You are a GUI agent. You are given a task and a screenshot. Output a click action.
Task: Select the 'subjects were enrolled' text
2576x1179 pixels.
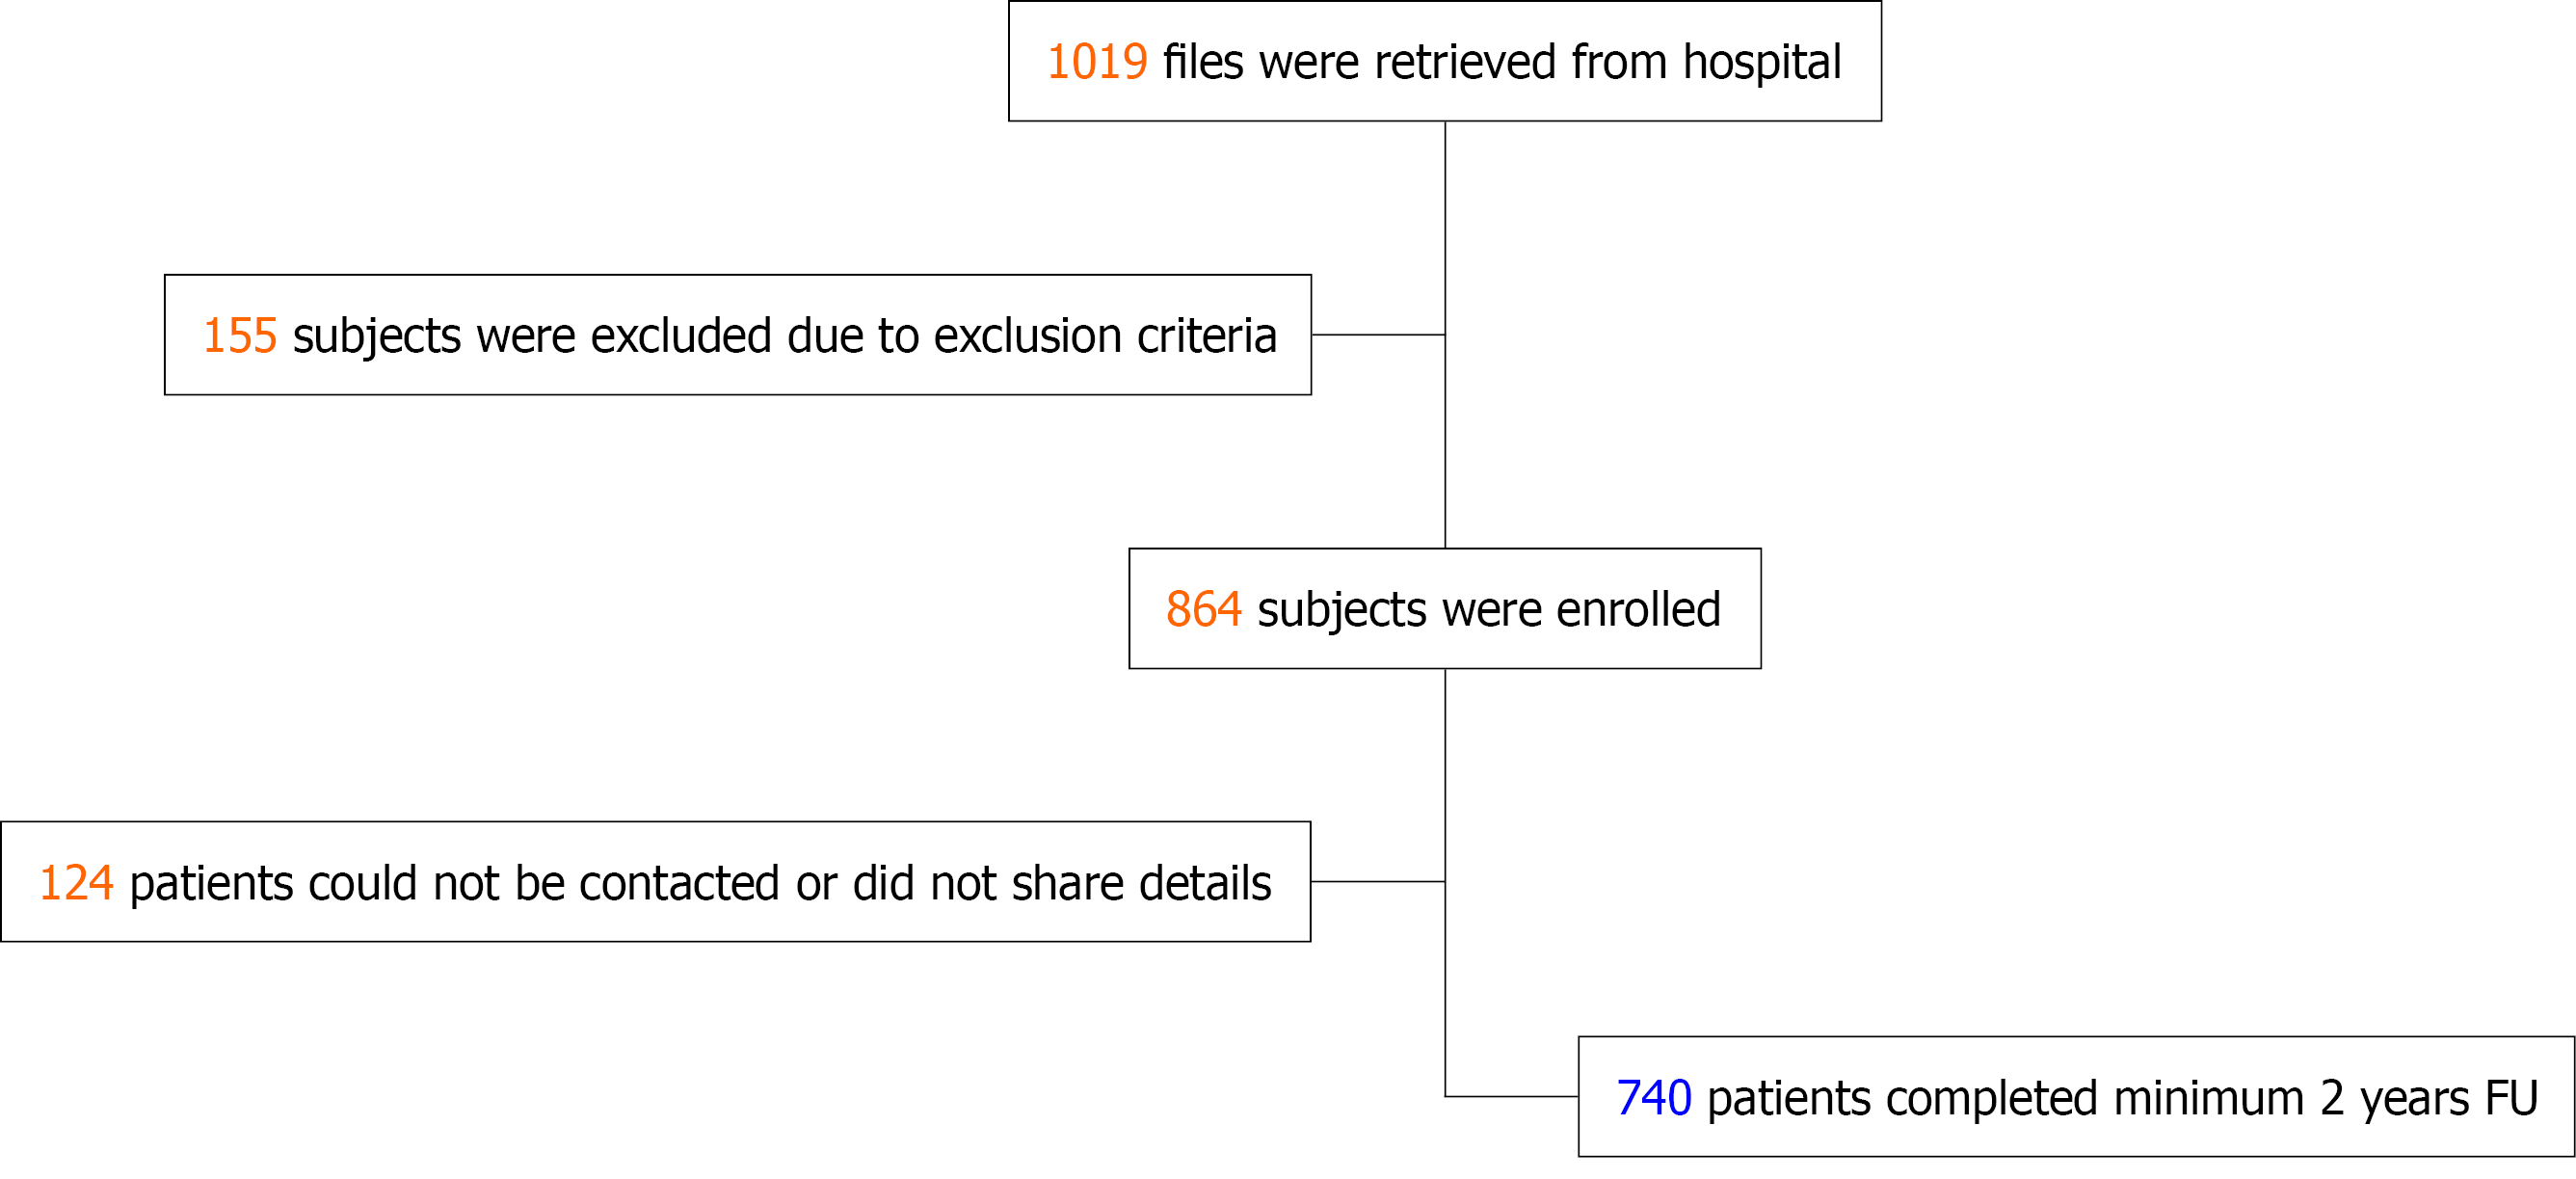1488,609
